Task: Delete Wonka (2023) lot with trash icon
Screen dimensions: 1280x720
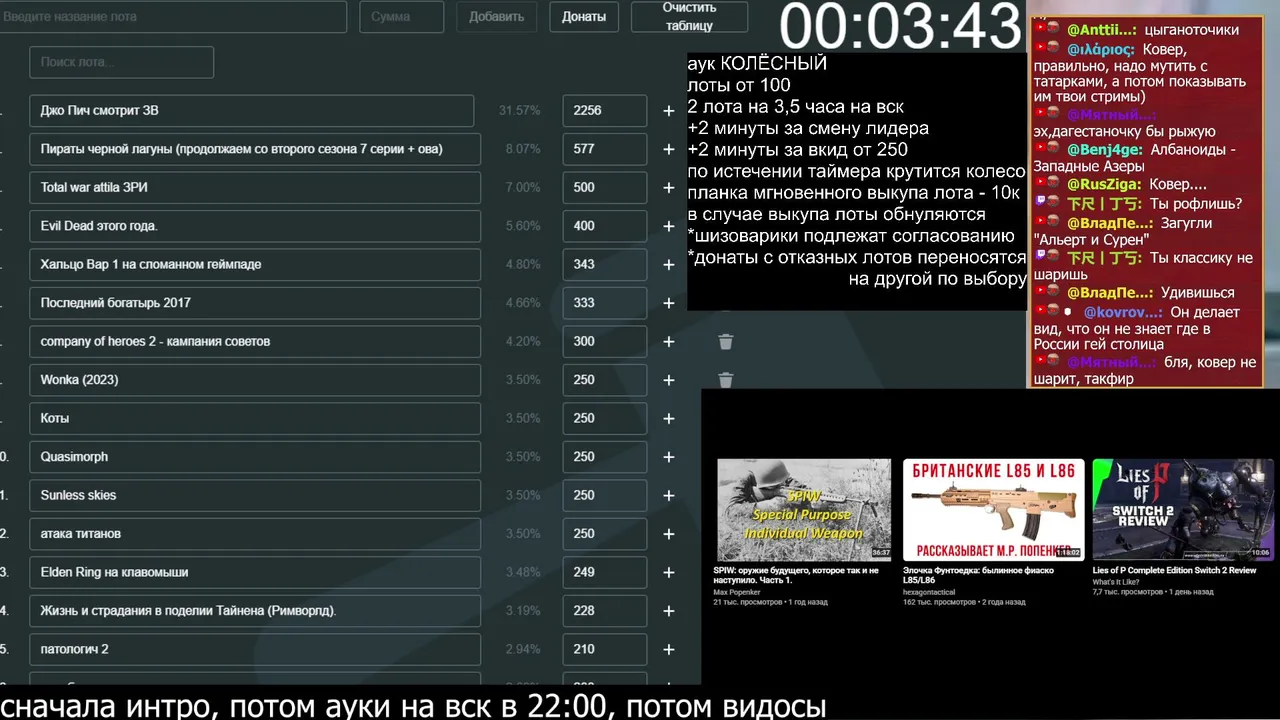Action: [726, 380]
